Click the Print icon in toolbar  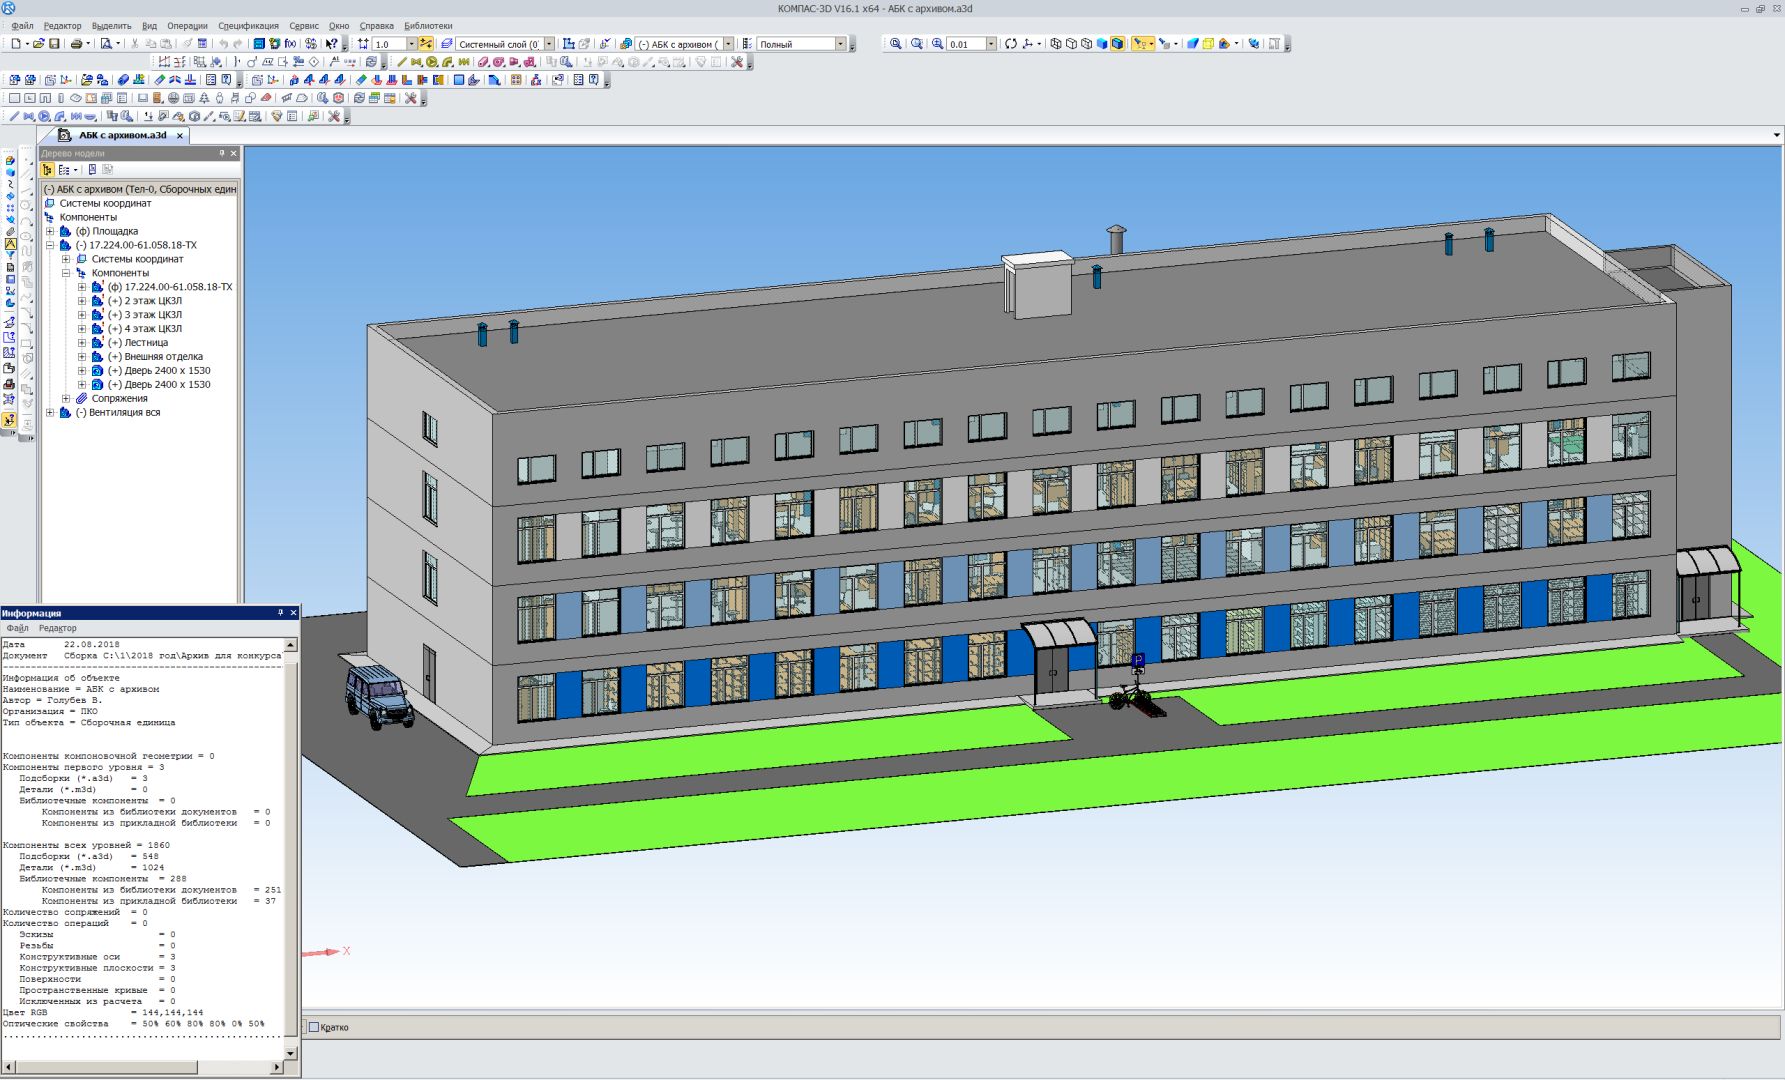point(76,44)
